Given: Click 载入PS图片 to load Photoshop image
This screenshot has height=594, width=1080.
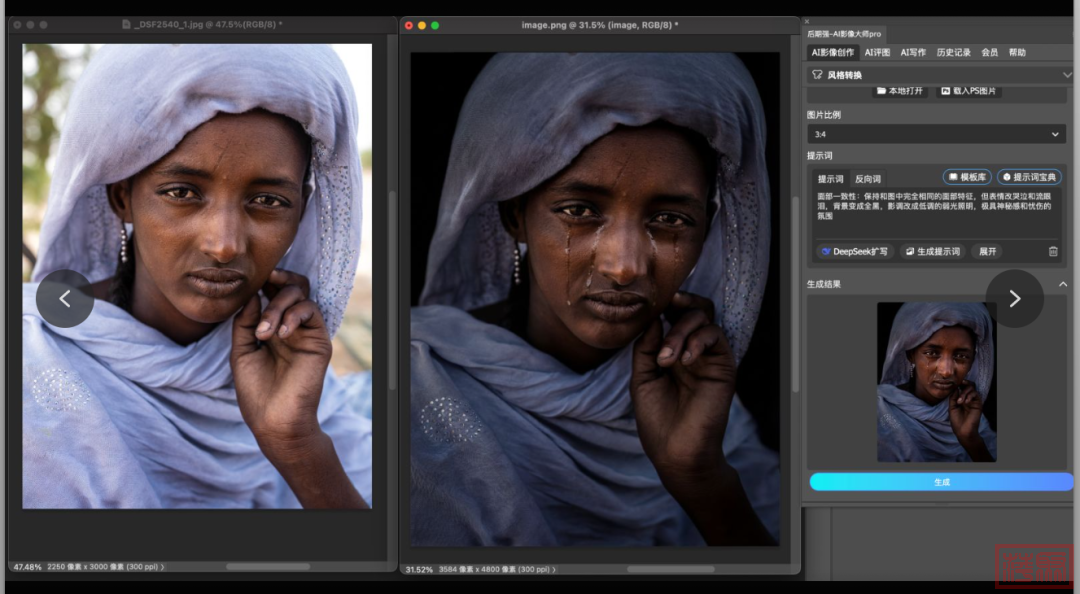Looking at the screenshot, I should 968,91.
